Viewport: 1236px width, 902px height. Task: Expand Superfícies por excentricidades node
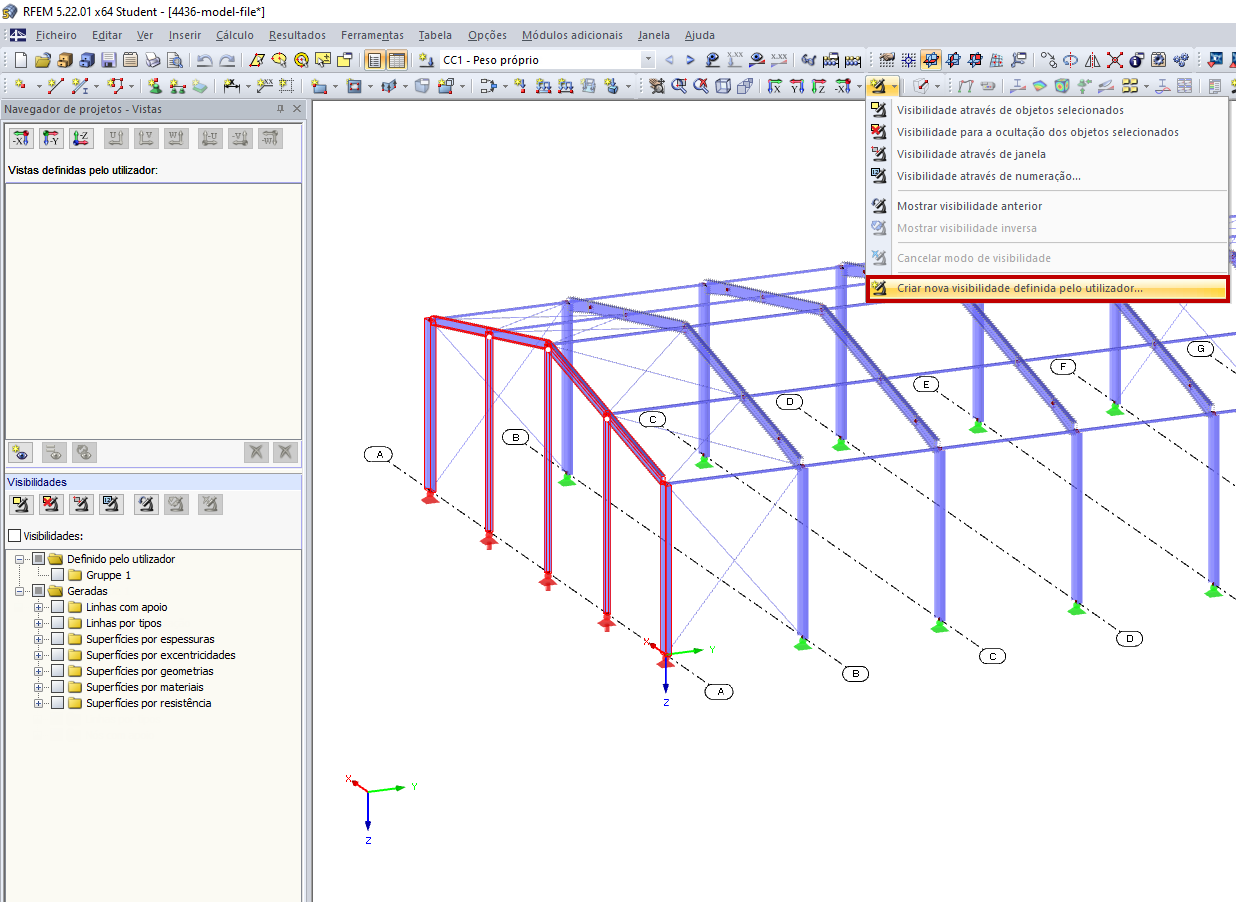(x=39, y=655)
